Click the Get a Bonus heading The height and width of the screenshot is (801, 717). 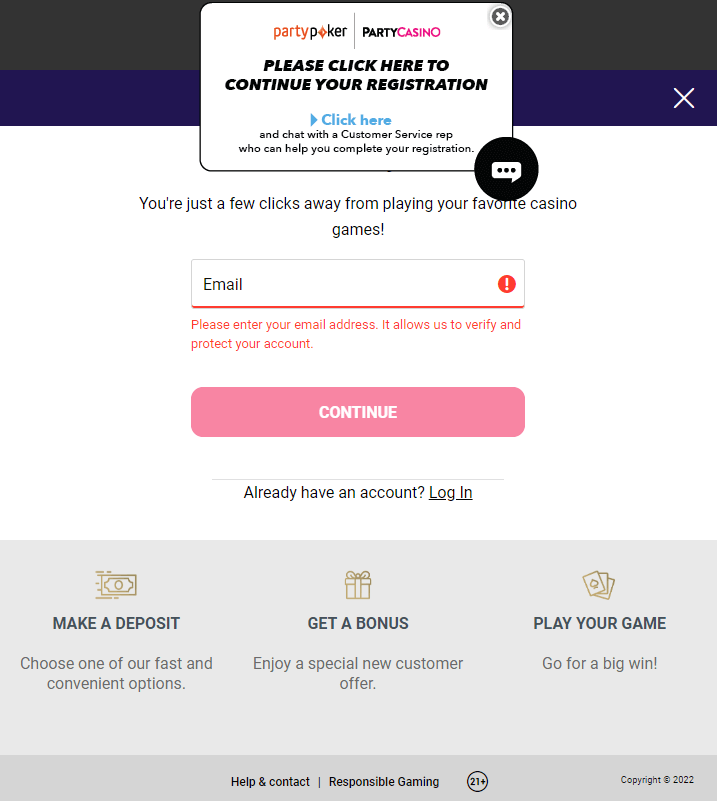pyautogui.click(x=358, y=623)
